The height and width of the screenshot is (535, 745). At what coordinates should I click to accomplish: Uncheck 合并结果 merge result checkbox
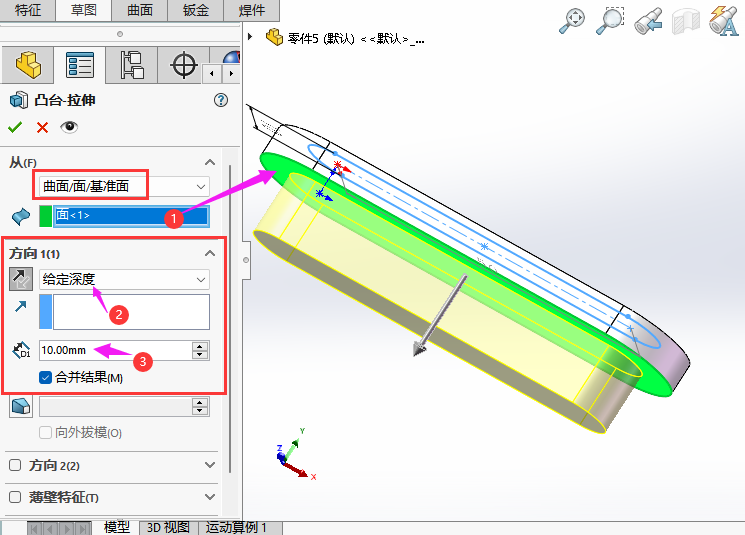click(45, 378)
